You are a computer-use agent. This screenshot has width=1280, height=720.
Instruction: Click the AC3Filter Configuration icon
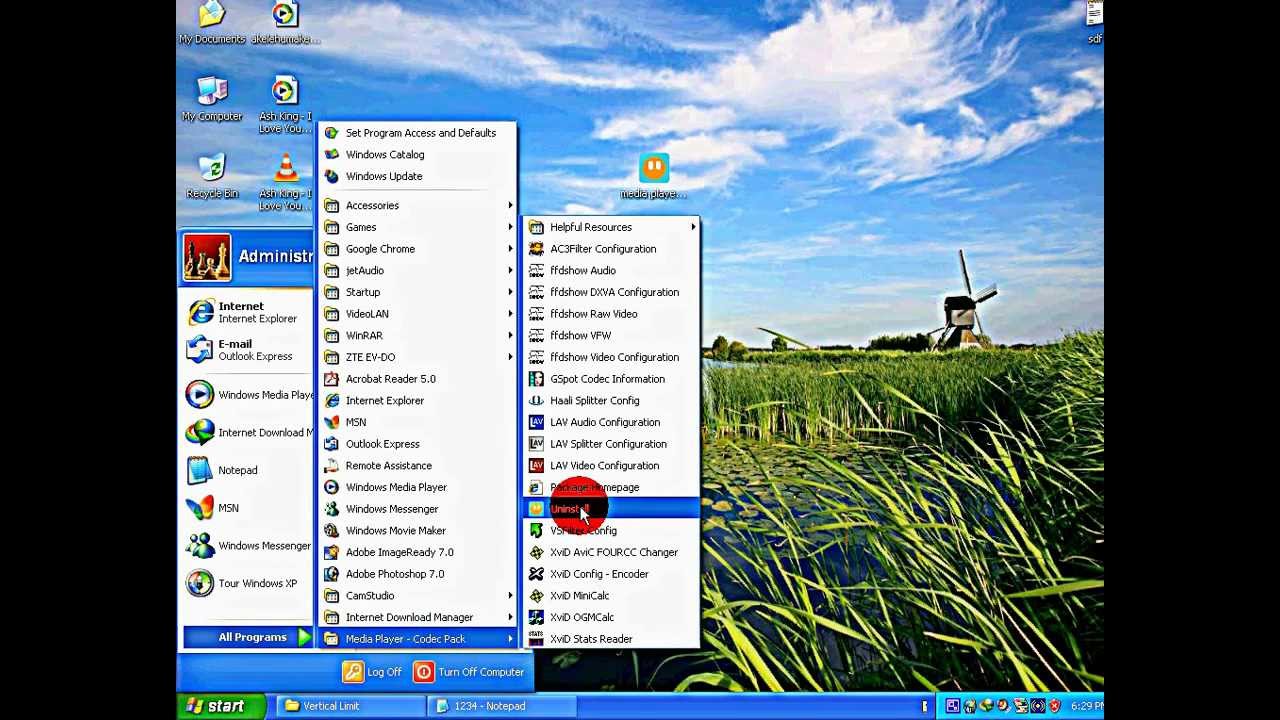[536, 249]
